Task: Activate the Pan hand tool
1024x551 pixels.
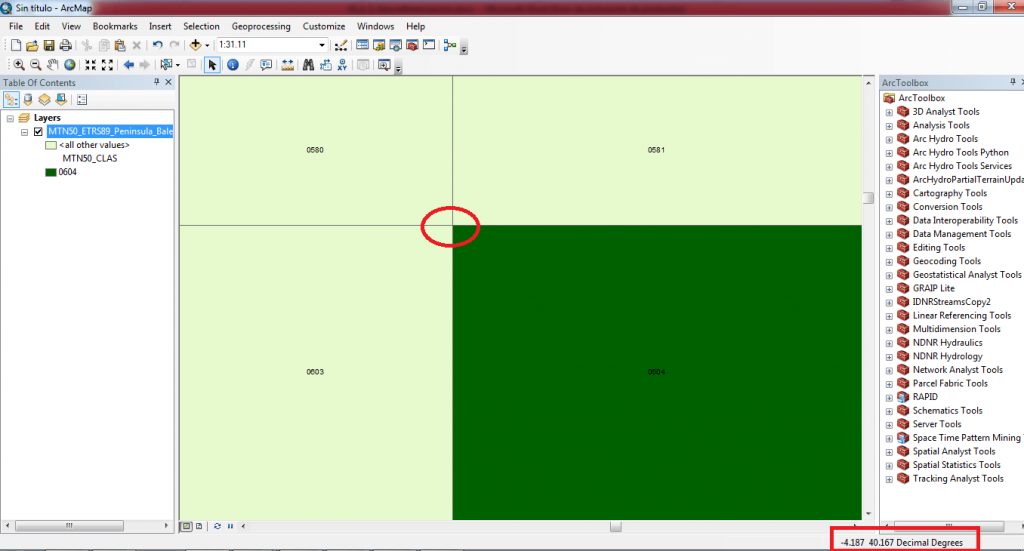Action: click(54, 65)
